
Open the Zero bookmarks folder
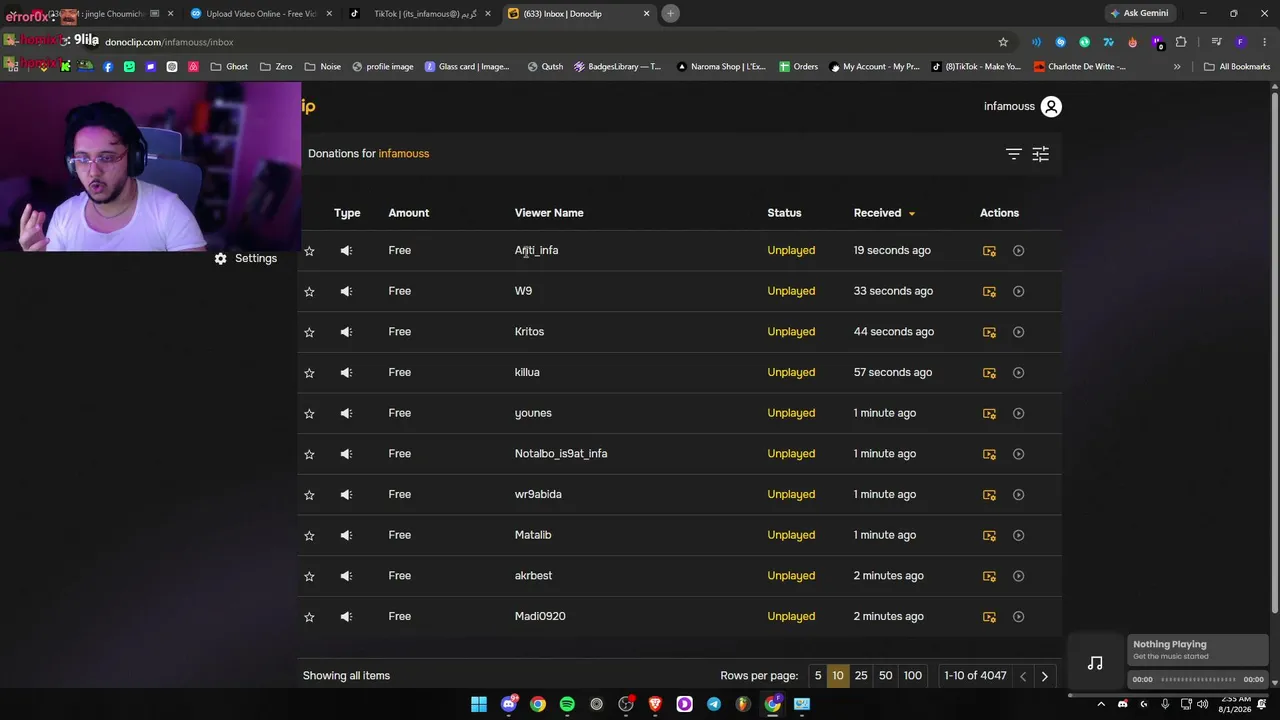[x=276, y=67]
